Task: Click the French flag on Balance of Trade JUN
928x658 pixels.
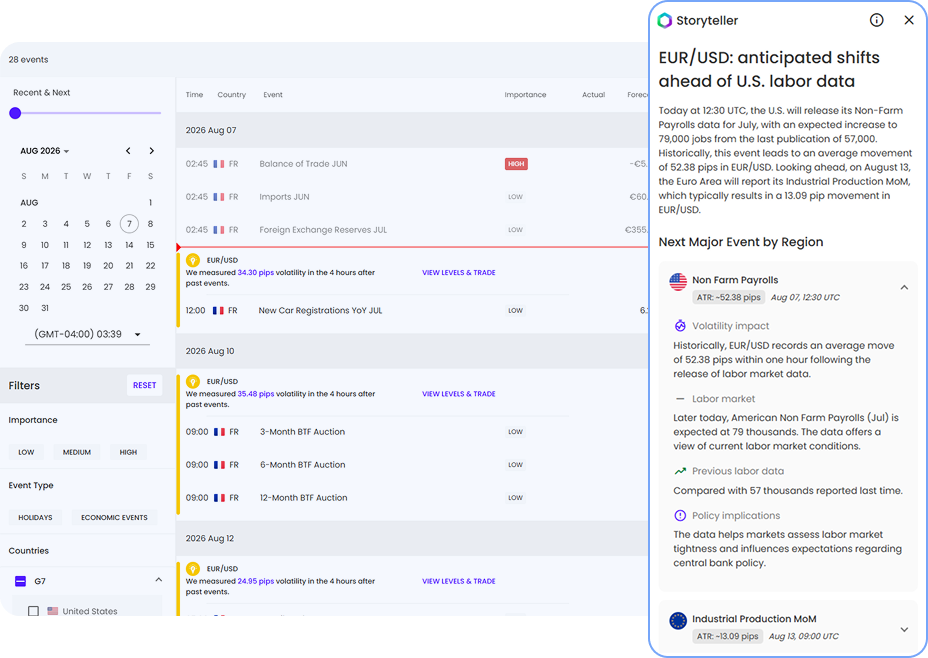Action: coord(218,164)
